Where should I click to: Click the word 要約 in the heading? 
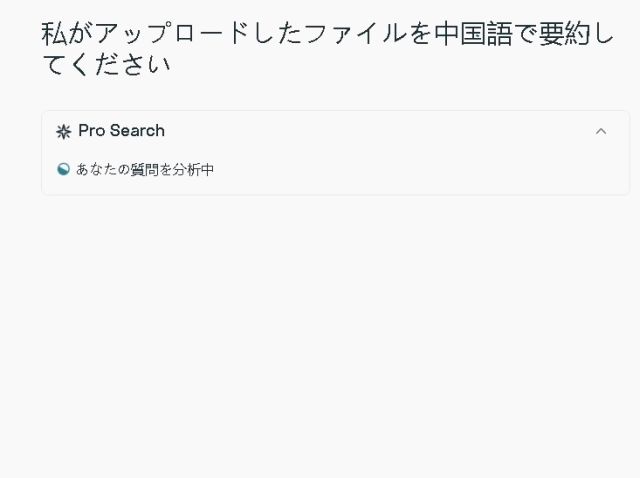pyautogui.click(x=564, y=33)
